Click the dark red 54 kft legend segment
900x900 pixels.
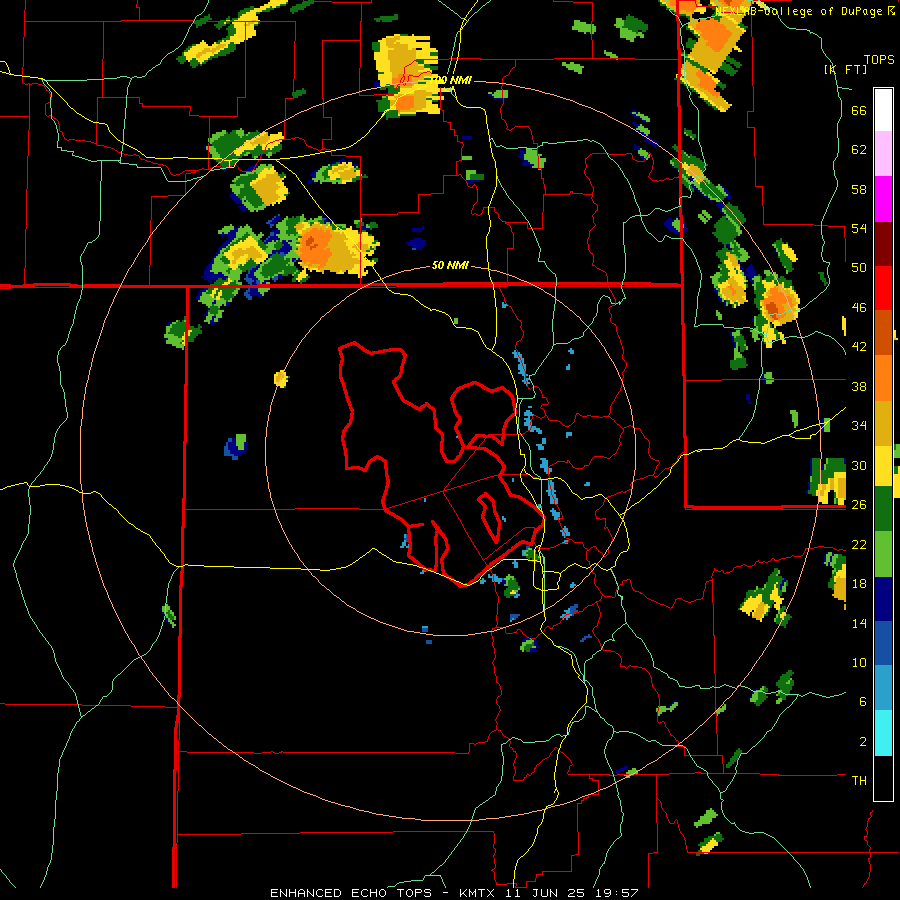tap(883, 244)
